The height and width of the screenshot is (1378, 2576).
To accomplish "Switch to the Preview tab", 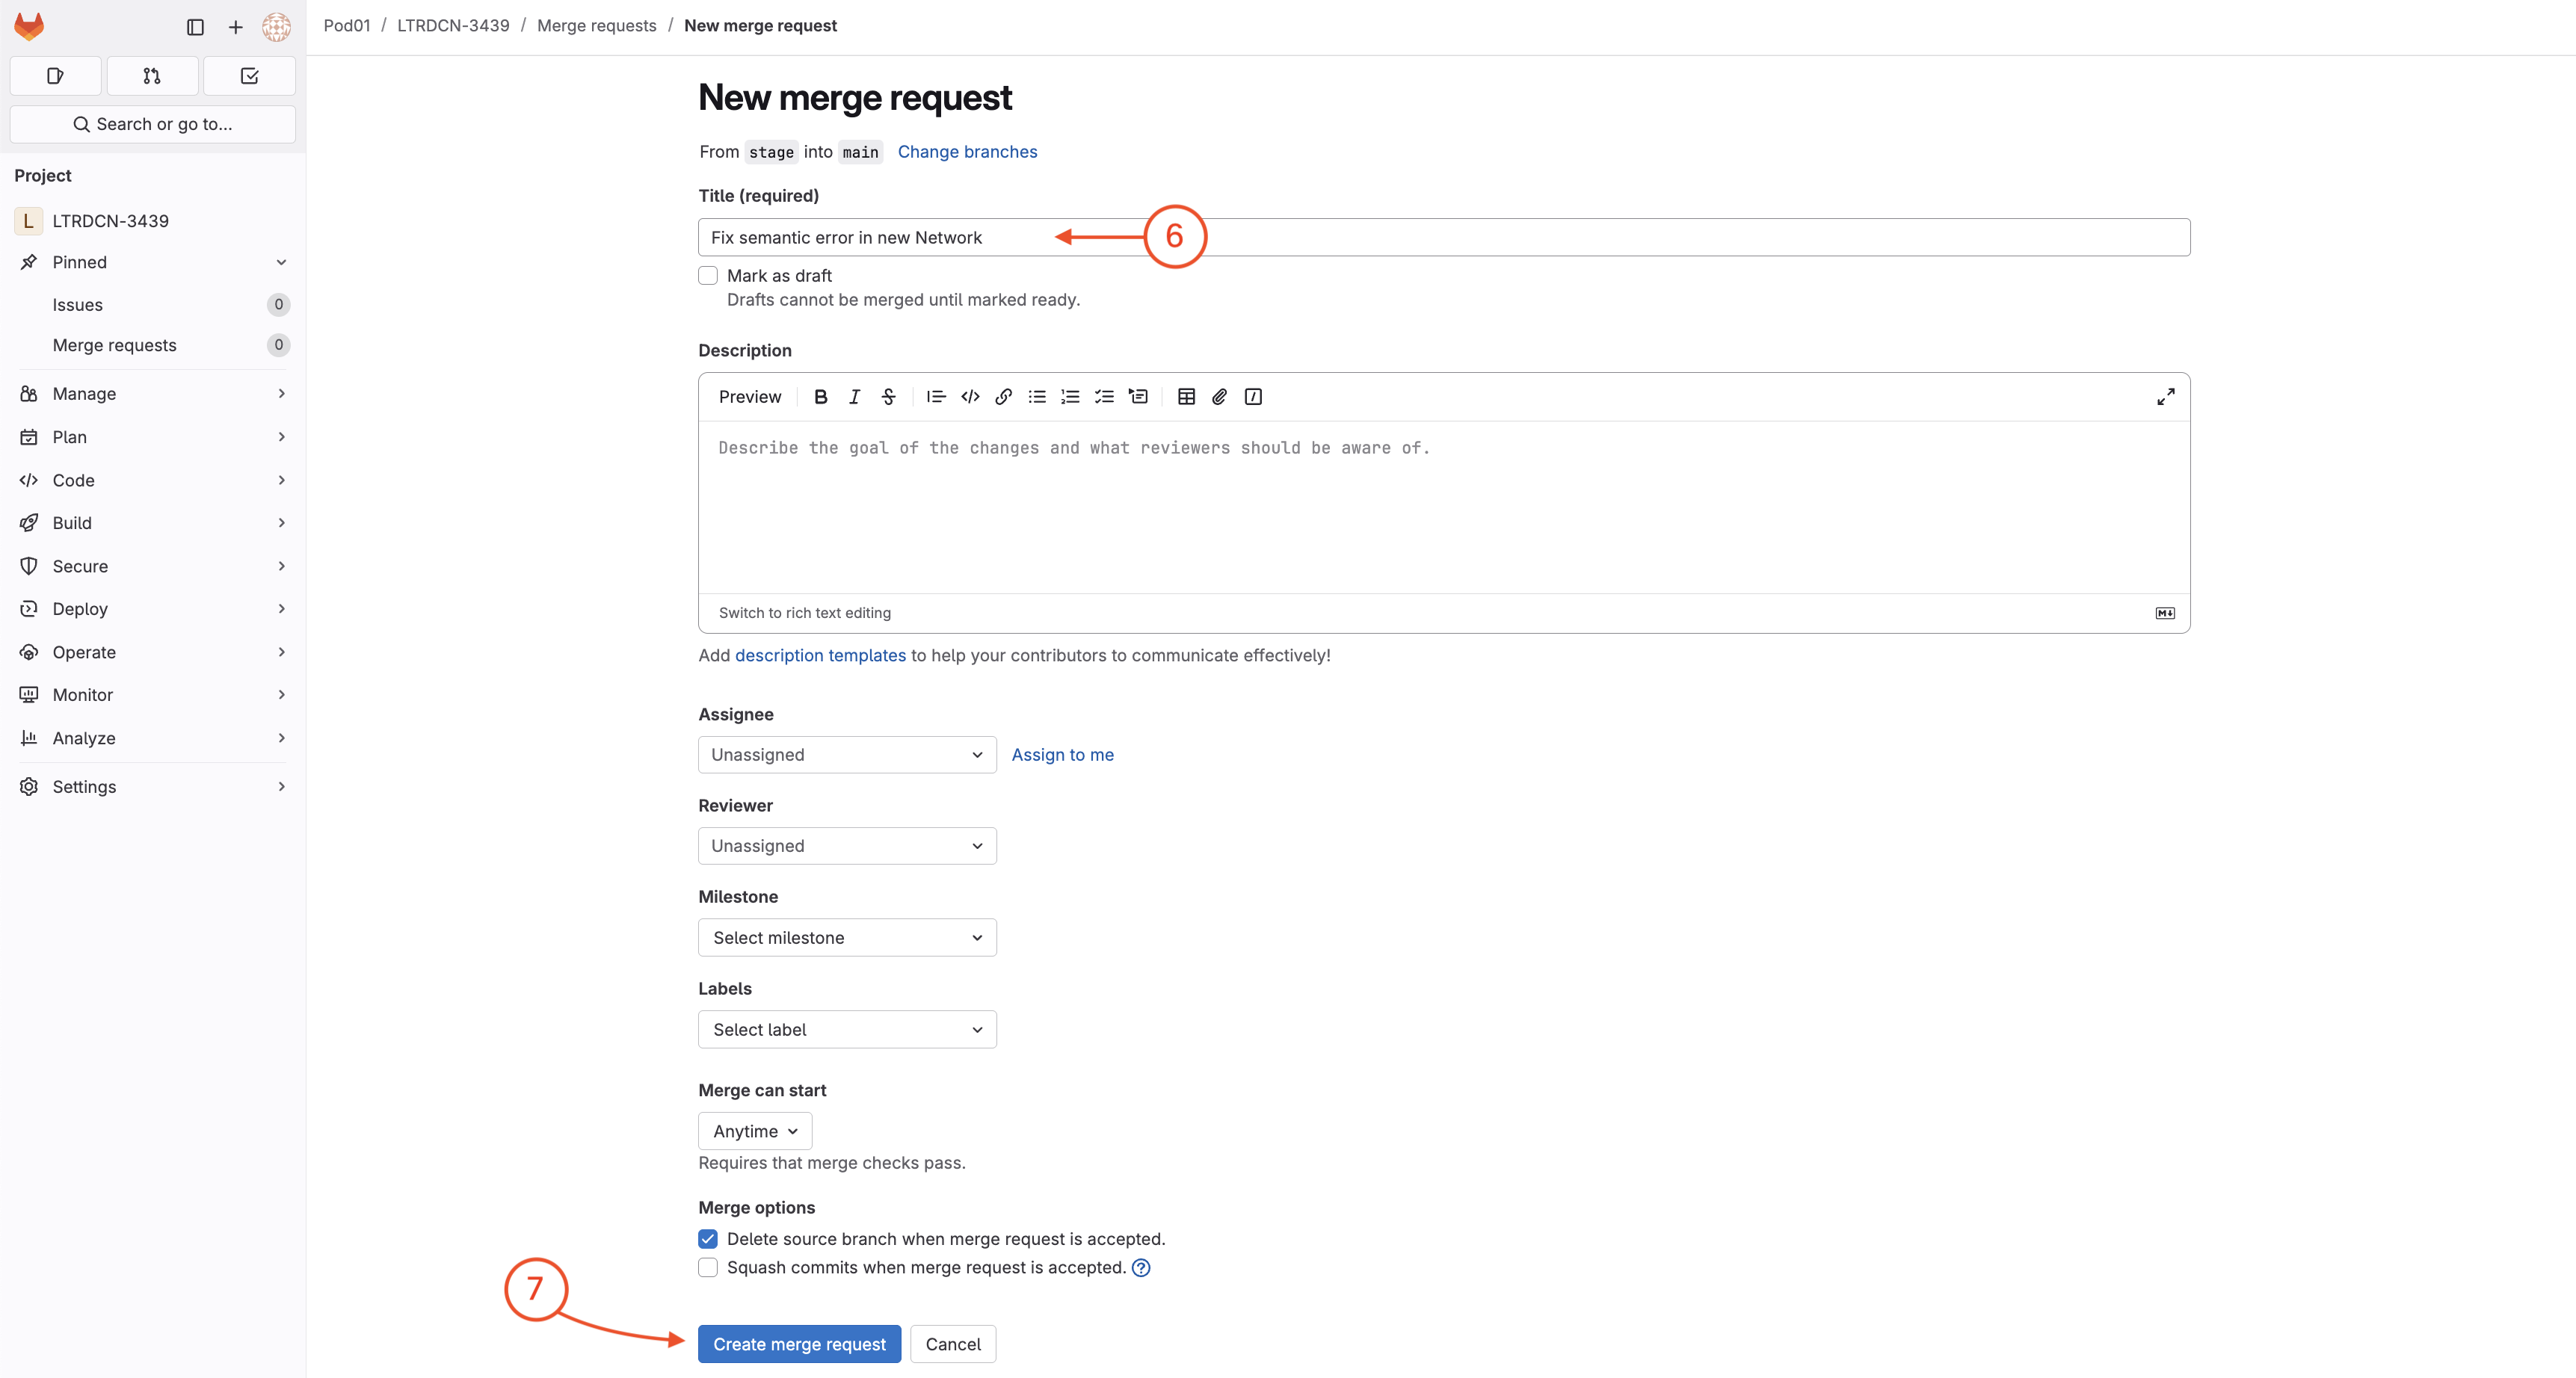I will pos(750,397).
